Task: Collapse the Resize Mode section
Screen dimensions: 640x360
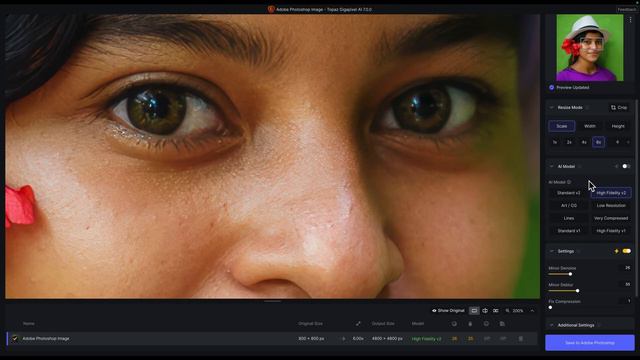Action: click(551, 108)
